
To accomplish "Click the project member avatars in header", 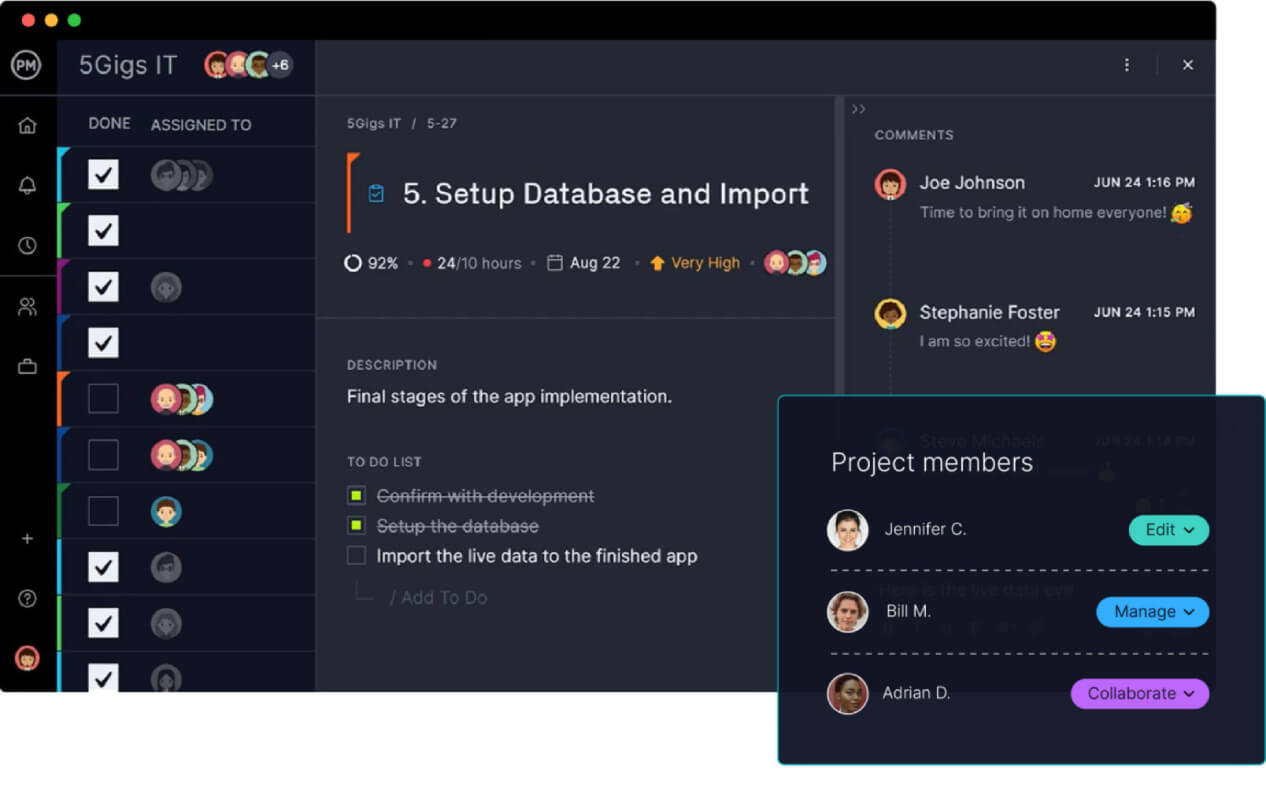I will (238, 65).
